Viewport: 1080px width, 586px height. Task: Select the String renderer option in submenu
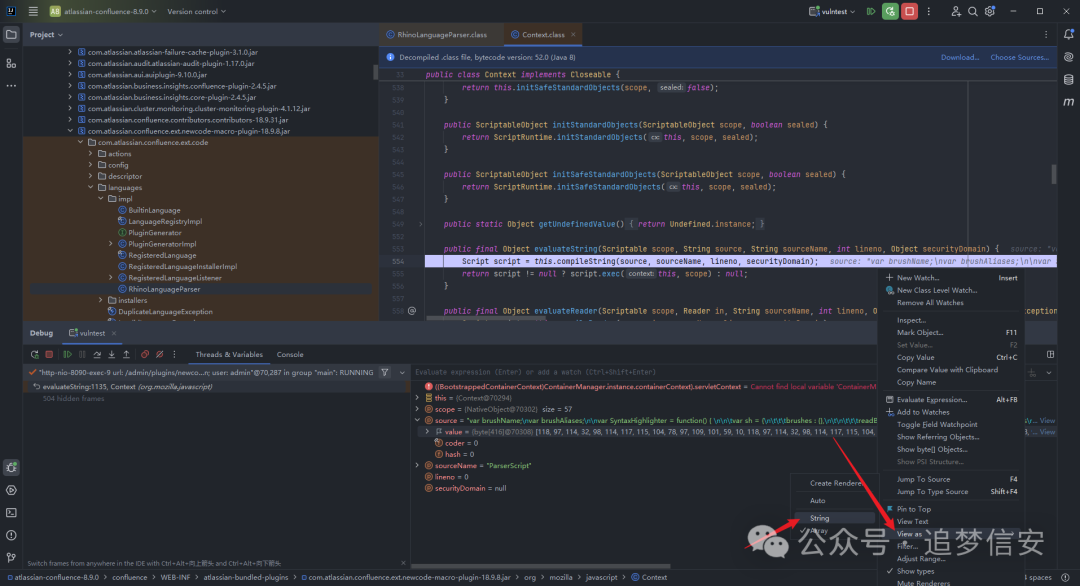tap(819, 518)
